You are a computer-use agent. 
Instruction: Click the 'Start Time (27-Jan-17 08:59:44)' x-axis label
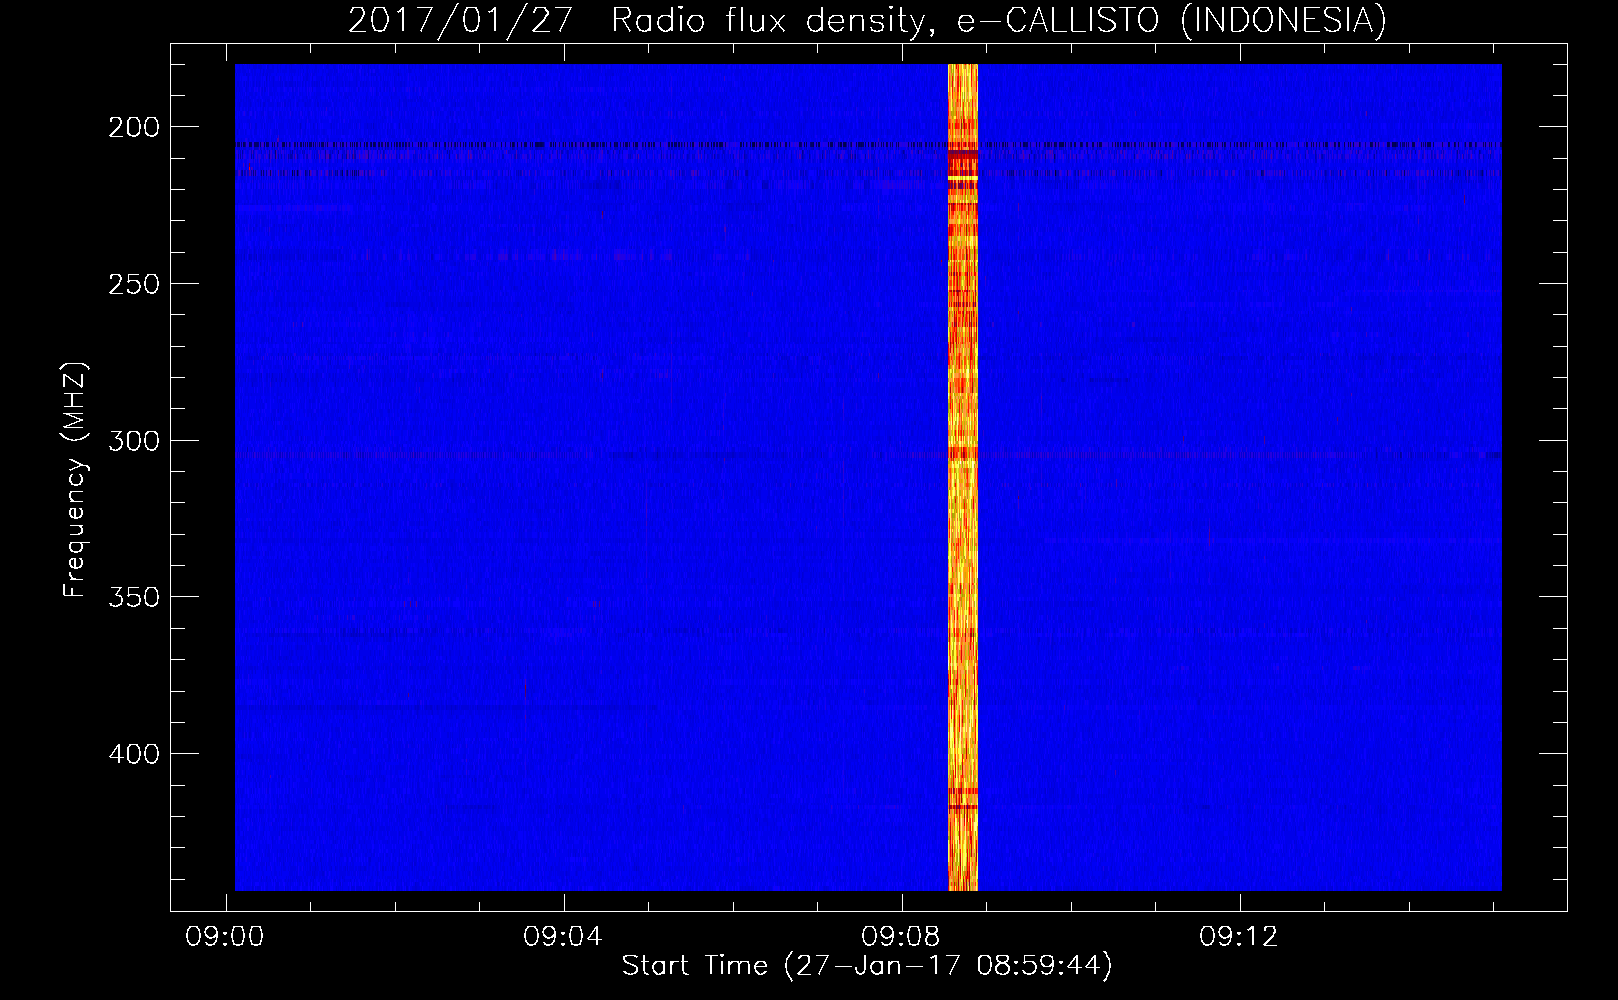click(867, 966)
